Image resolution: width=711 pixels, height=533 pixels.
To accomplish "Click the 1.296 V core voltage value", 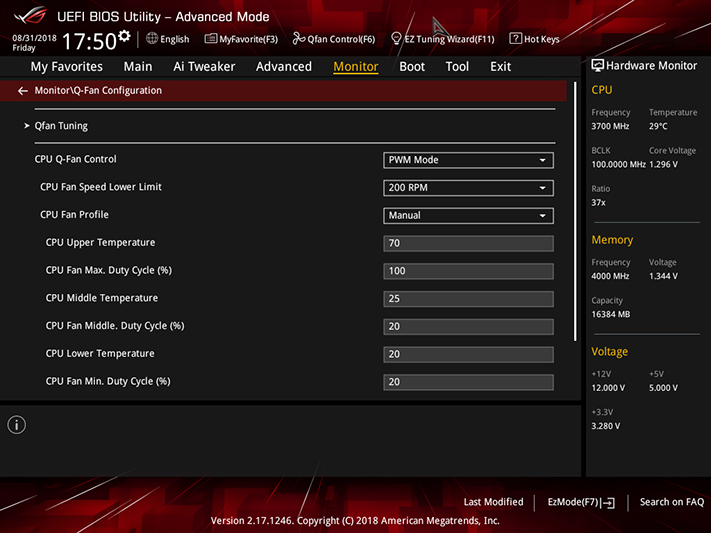I will tap(663, 164).
